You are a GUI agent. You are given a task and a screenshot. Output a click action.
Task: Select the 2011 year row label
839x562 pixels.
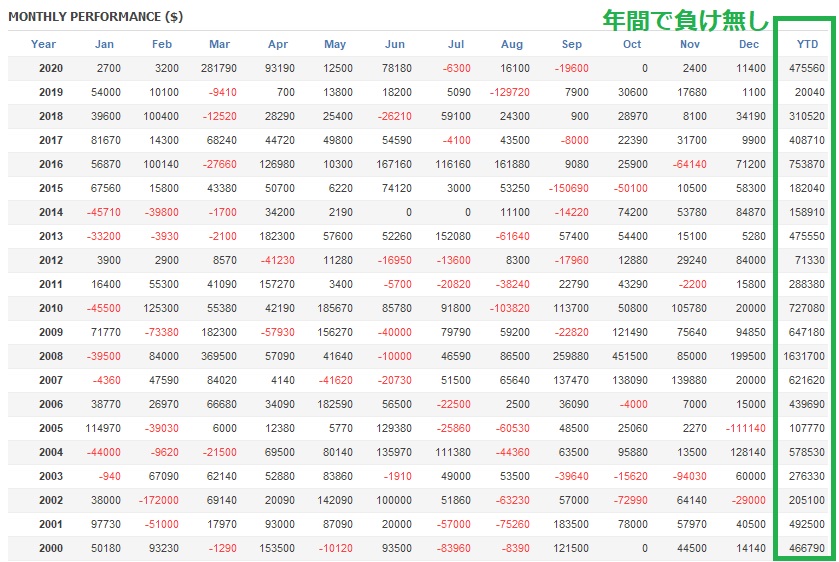click(x=51, y=284)
